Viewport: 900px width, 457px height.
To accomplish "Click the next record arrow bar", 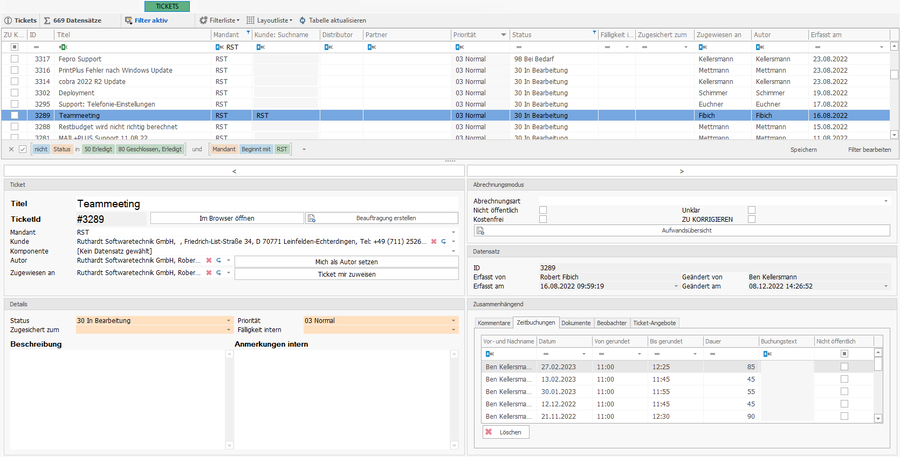I will (682, 171).
